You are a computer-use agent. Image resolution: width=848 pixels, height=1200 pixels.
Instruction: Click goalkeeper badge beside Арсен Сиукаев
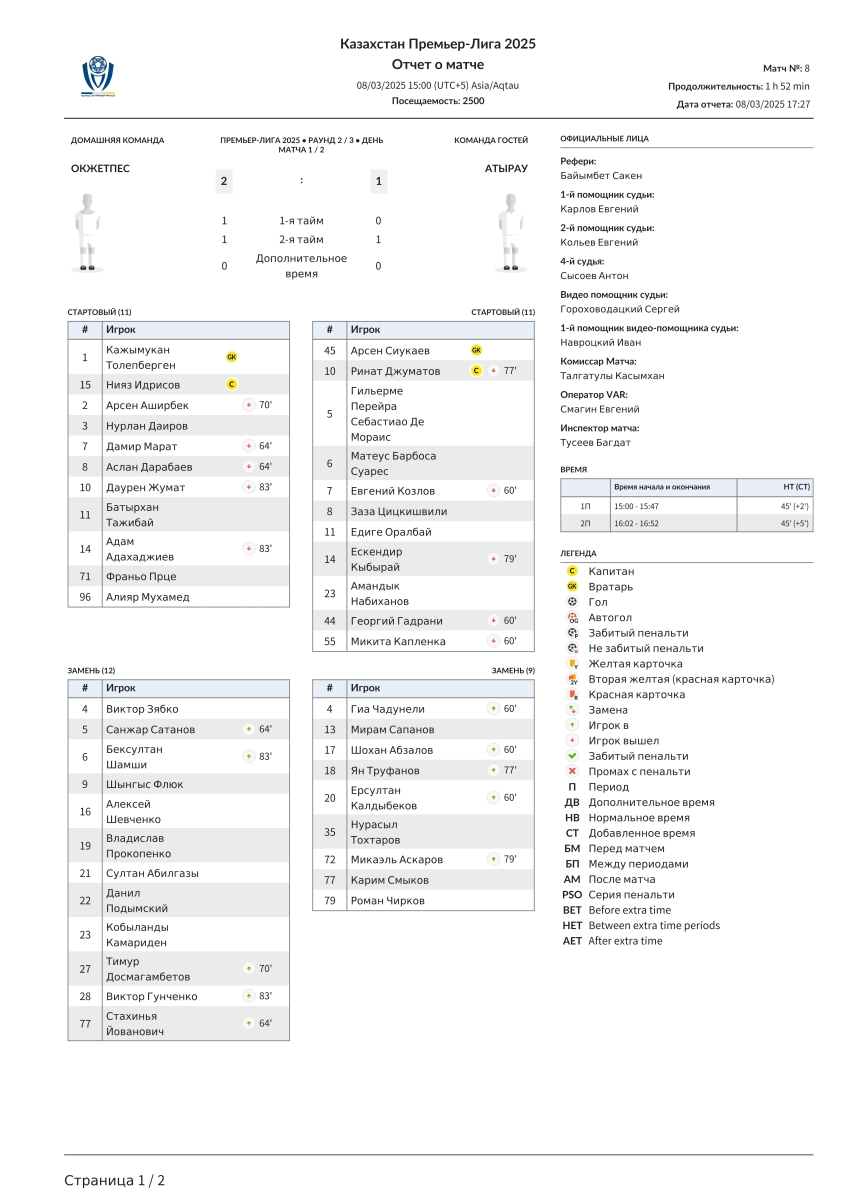coord(476,351)
